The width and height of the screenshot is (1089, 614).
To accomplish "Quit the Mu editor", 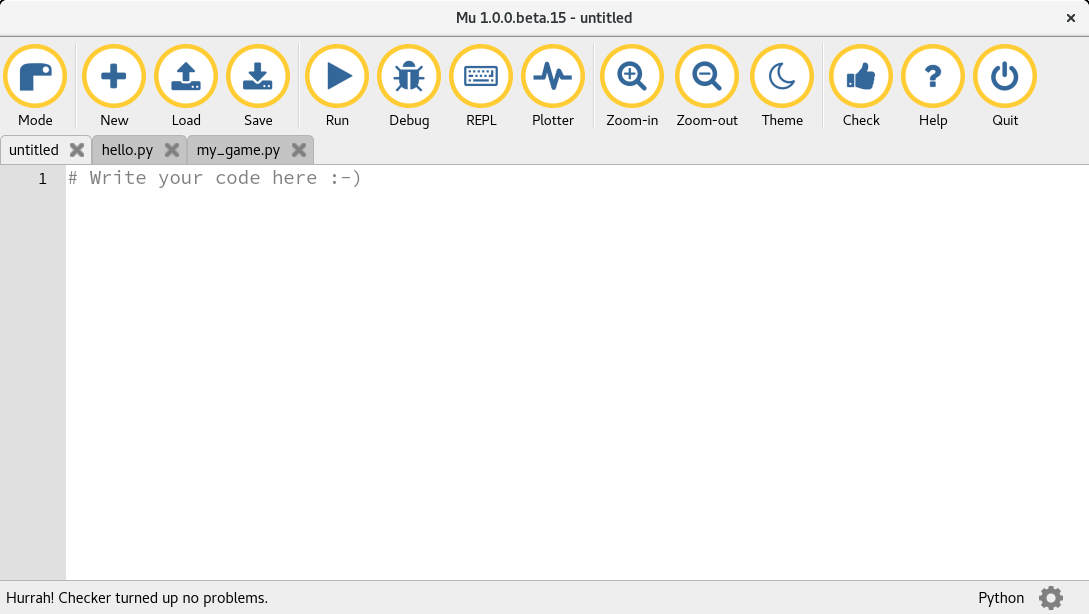I will click(x=1004, y=77).
